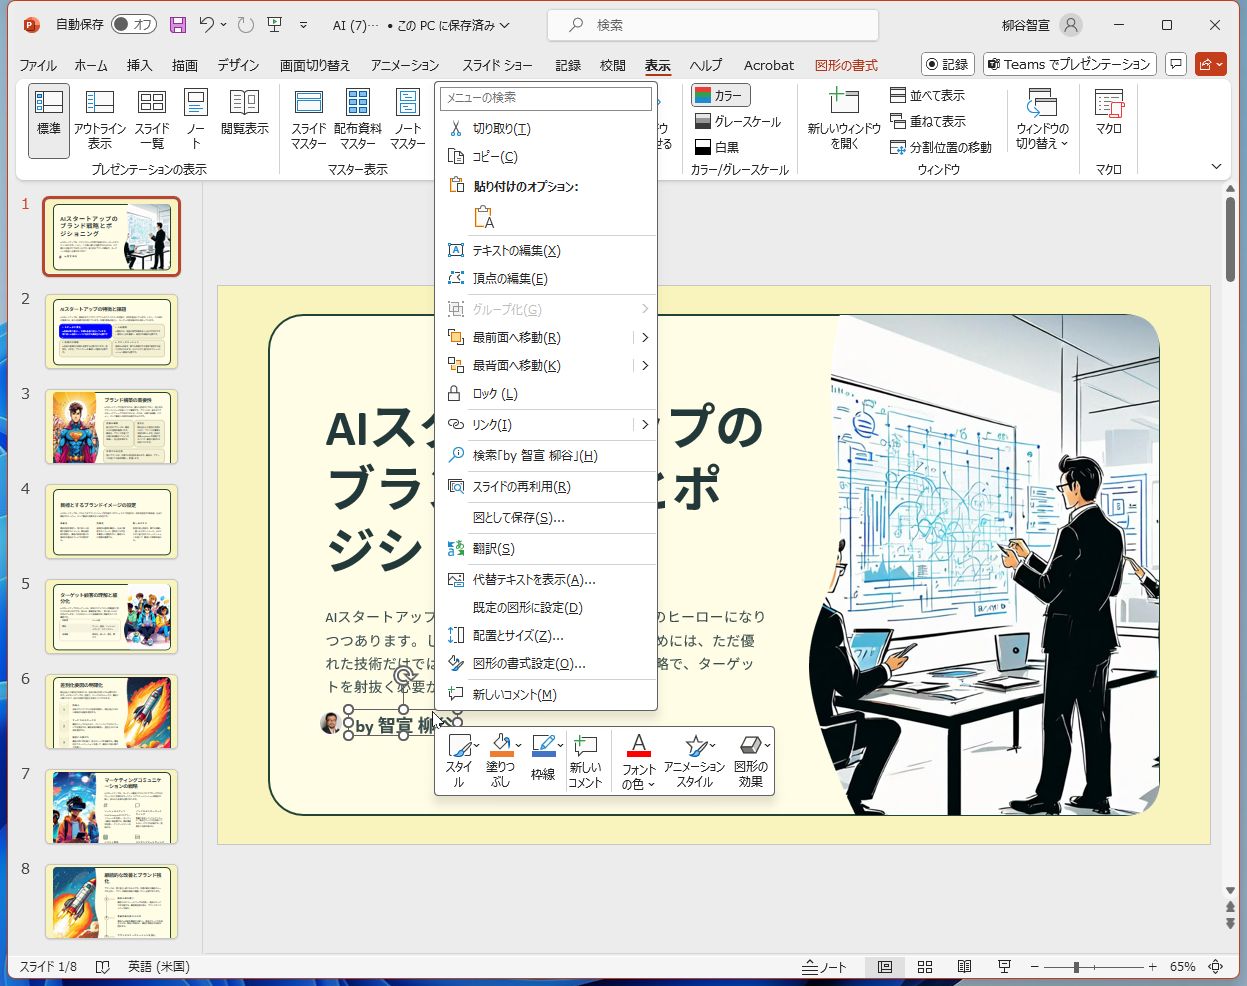The image size is (1247, 986).
Task: Select slide 3 thumbnail in the panel
Action: [111, 427]
